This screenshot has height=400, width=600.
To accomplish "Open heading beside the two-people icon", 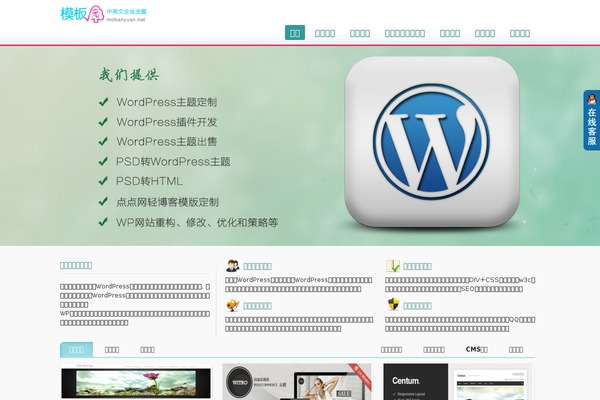I will pos(257,266).
